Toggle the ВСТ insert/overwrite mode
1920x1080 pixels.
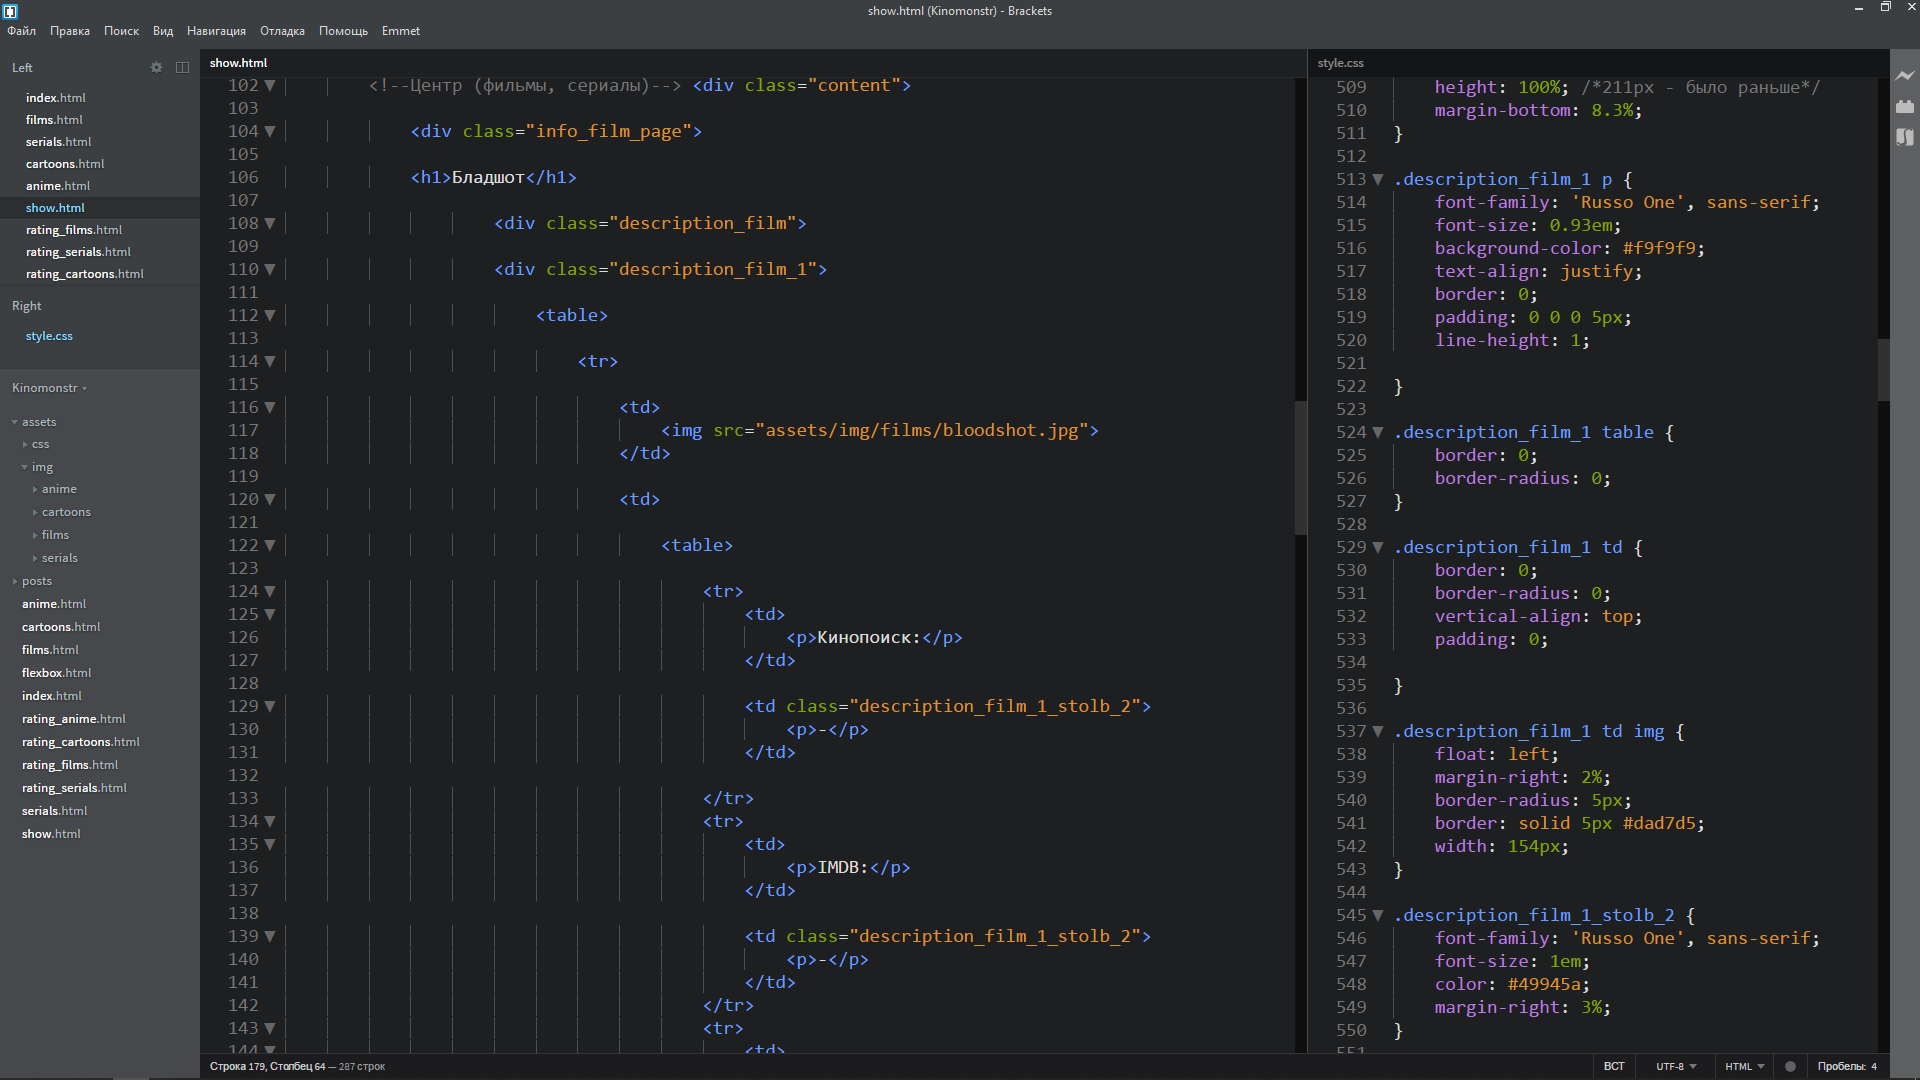point(1614,1066)
